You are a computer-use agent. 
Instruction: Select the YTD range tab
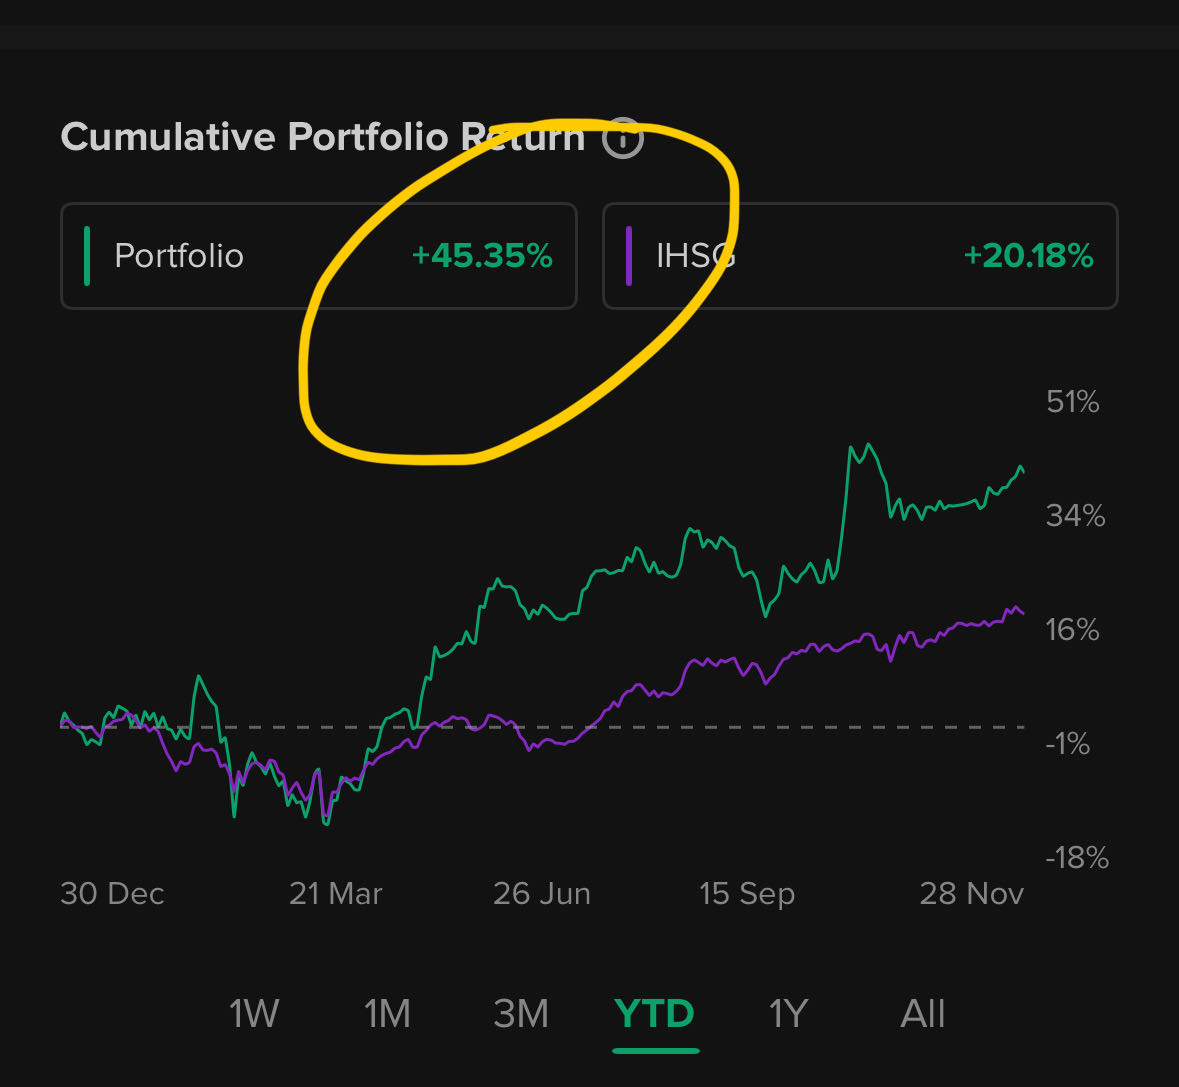[x=655, y=1014]
